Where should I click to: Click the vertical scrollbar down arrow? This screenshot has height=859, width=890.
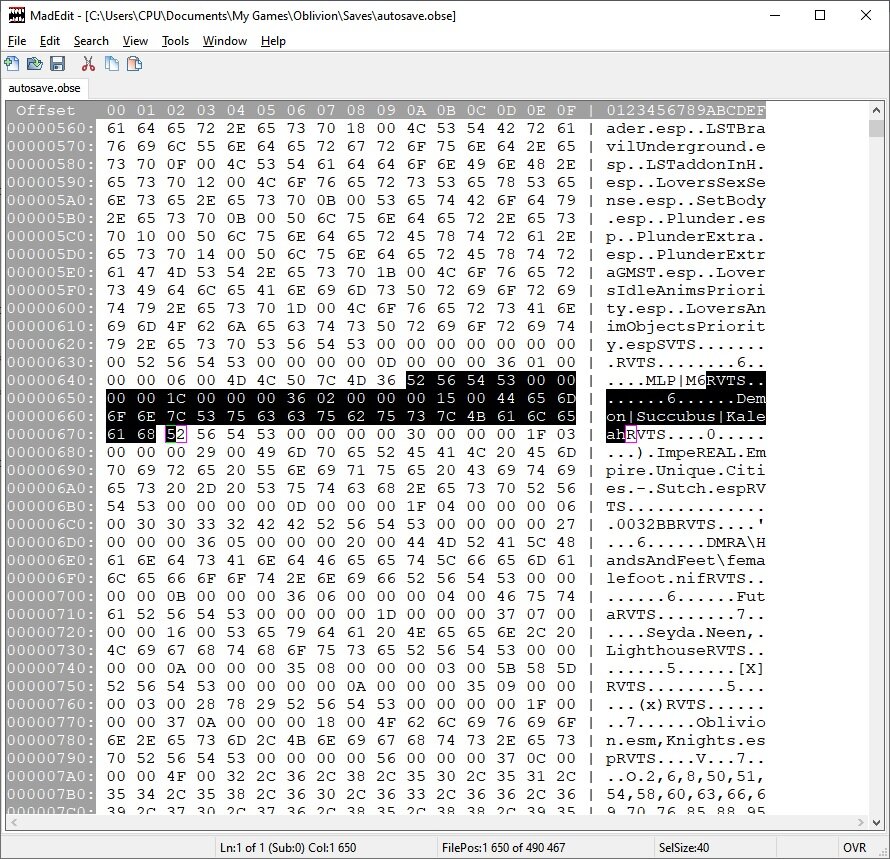coord(876,822)
